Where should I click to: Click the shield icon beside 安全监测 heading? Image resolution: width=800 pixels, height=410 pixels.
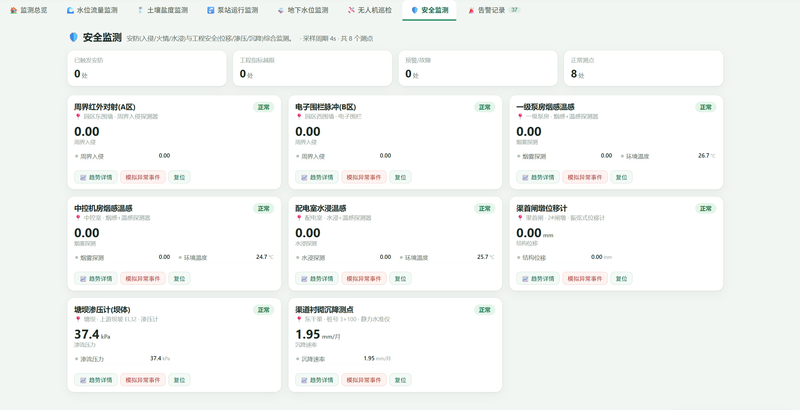[x=73, y=37]
